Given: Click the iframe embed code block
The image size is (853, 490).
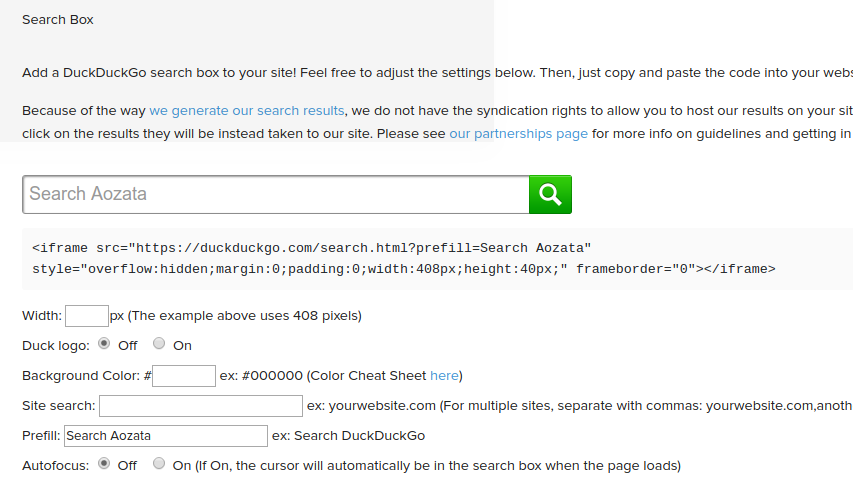Looking at the screenshot, I should [x=437, y=259].
